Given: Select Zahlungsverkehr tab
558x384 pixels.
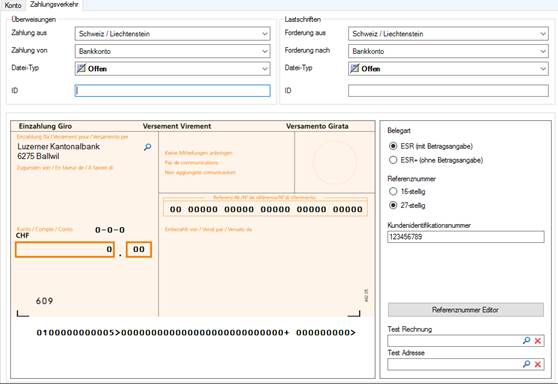Looking at the screenshot, I should tap(54, 5).
